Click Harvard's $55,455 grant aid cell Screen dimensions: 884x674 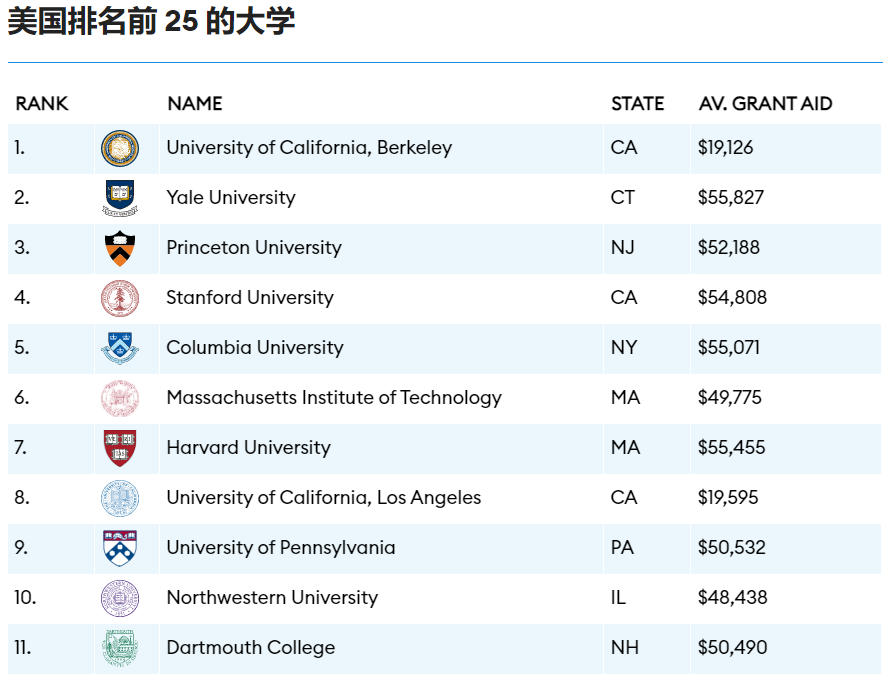coord(731,447)
